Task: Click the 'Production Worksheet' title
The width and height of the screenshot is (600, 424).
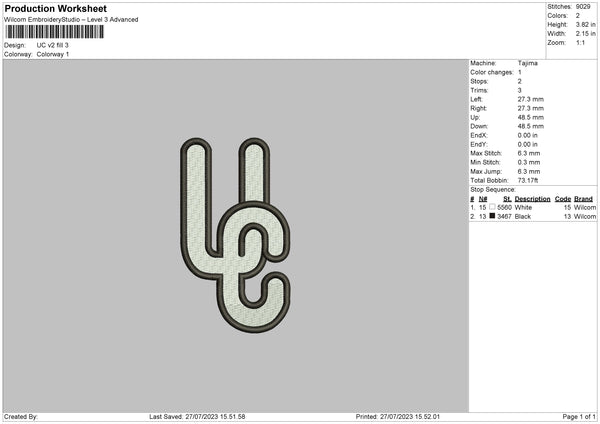Action: [x=55, y=8]
